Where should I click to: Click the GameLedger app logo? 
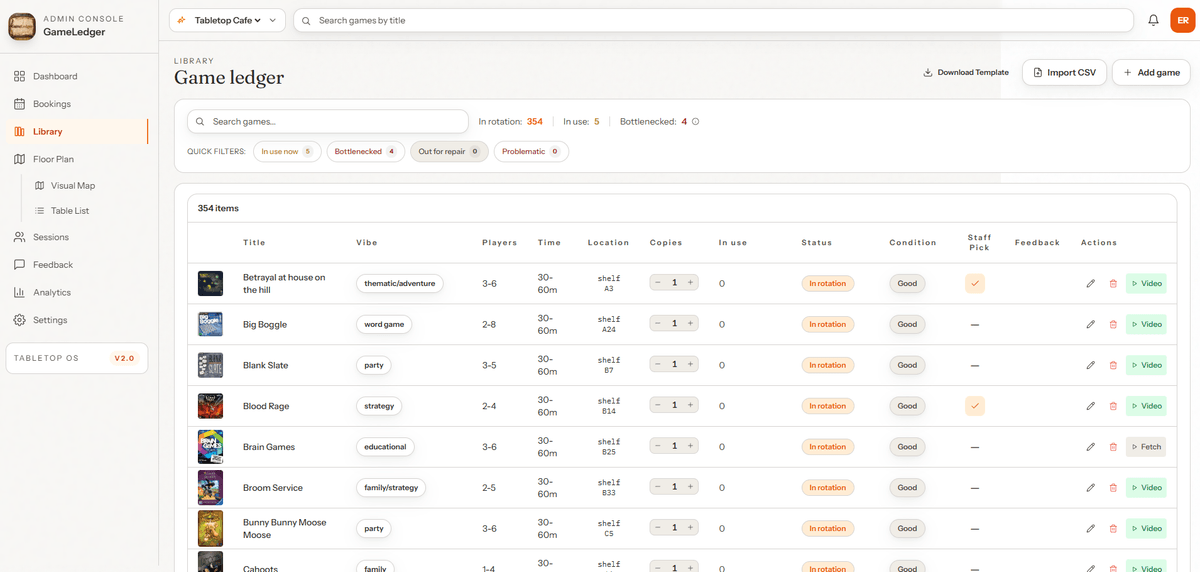(x=22, y=26)
